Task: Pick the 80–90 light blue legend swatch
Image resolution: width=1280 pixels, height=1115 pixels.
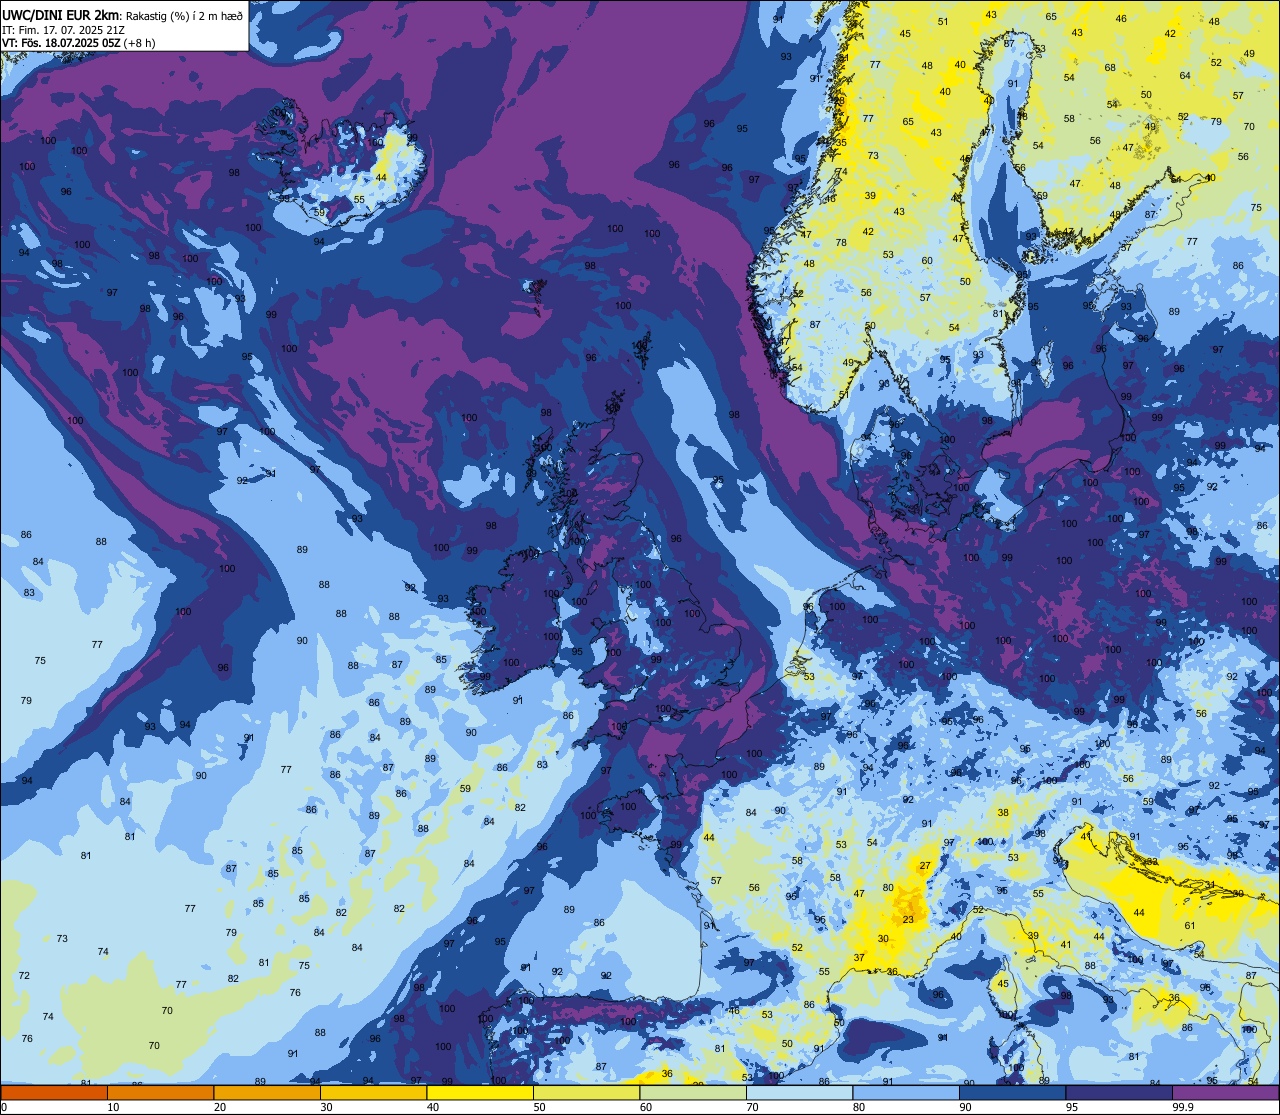Action: coord(906,1092)
